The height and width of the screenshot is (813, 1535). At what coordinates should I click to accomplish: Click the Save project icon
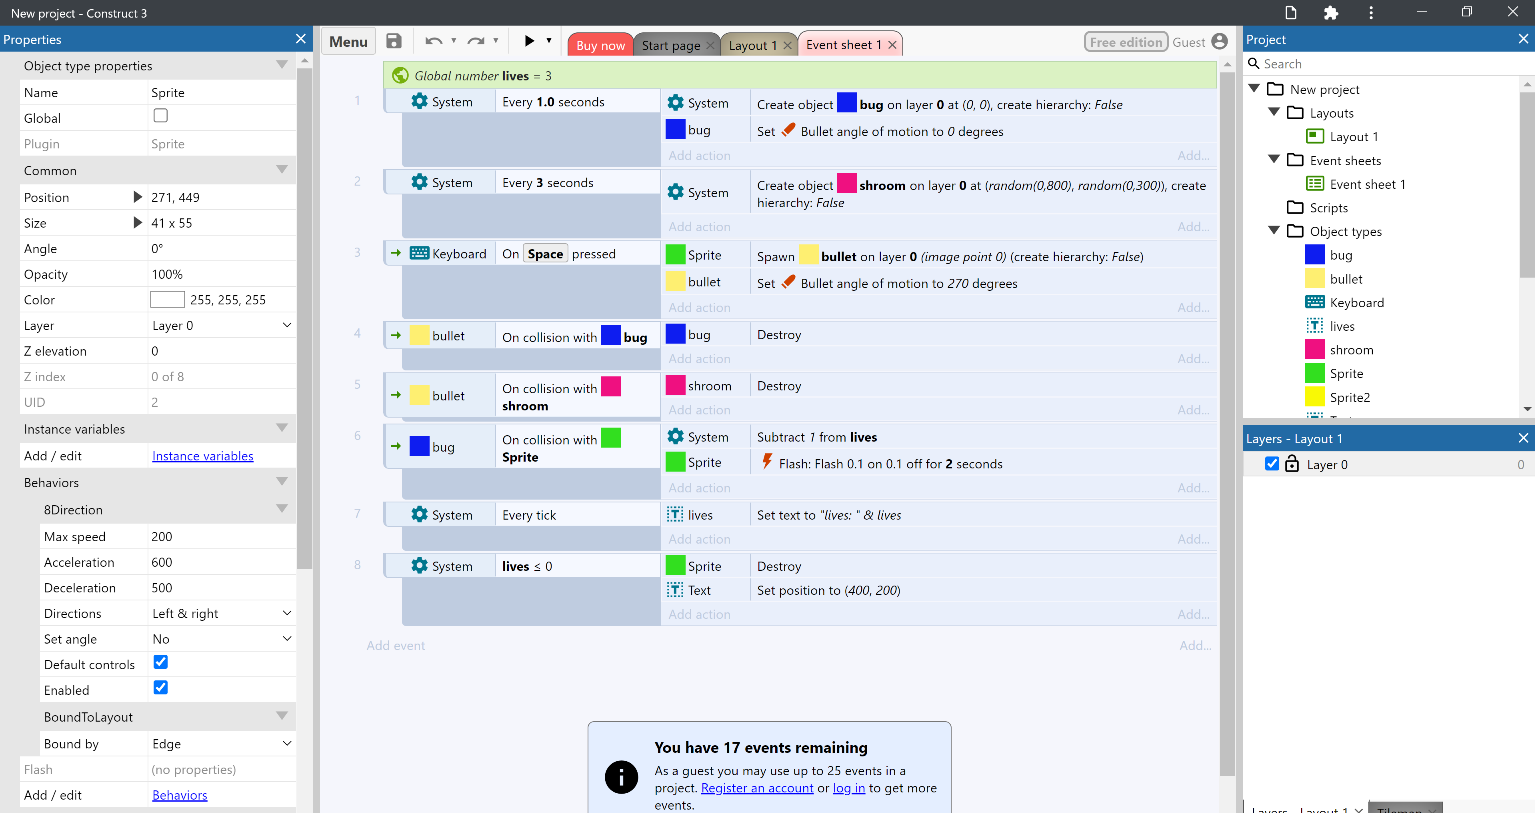coord(394,41)
